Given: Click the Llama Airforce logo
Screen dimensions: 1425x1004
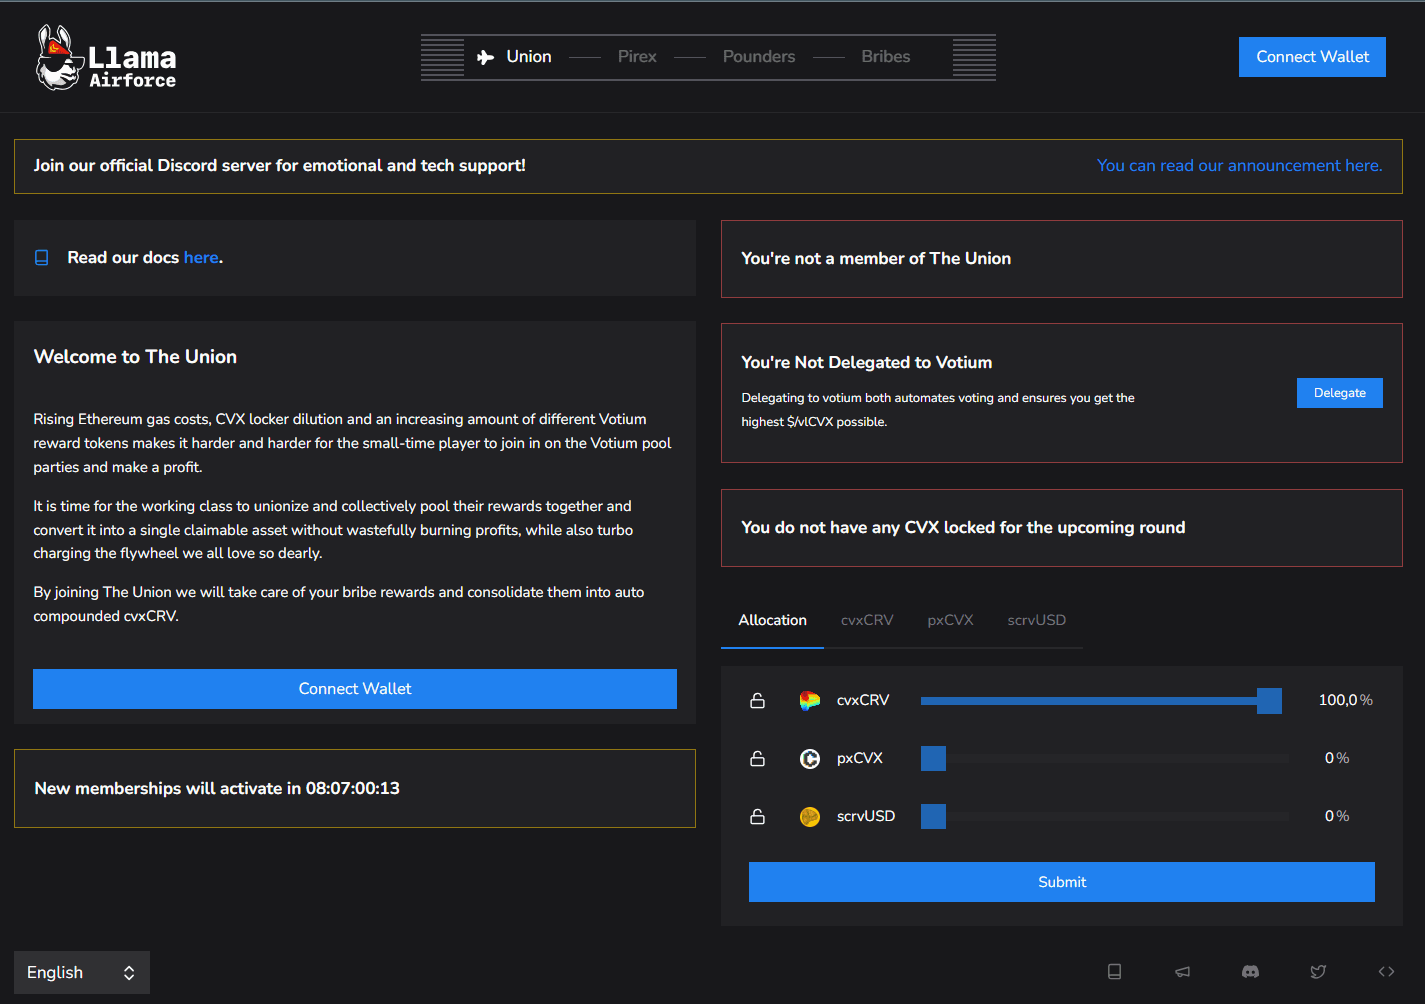Looking at the screenshot, I should (x=106, y=58).
